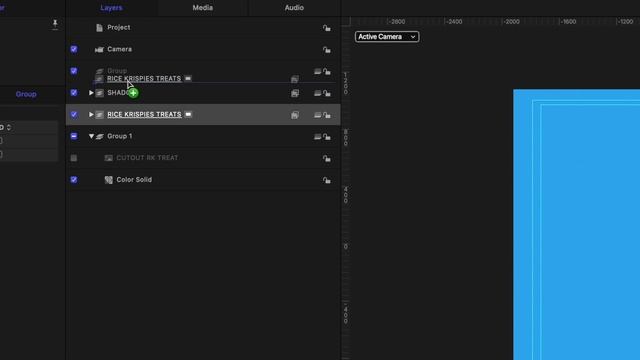Click the selected RICE KRISPIES TREATS name
Screen dimensions: 640x360
144,114
